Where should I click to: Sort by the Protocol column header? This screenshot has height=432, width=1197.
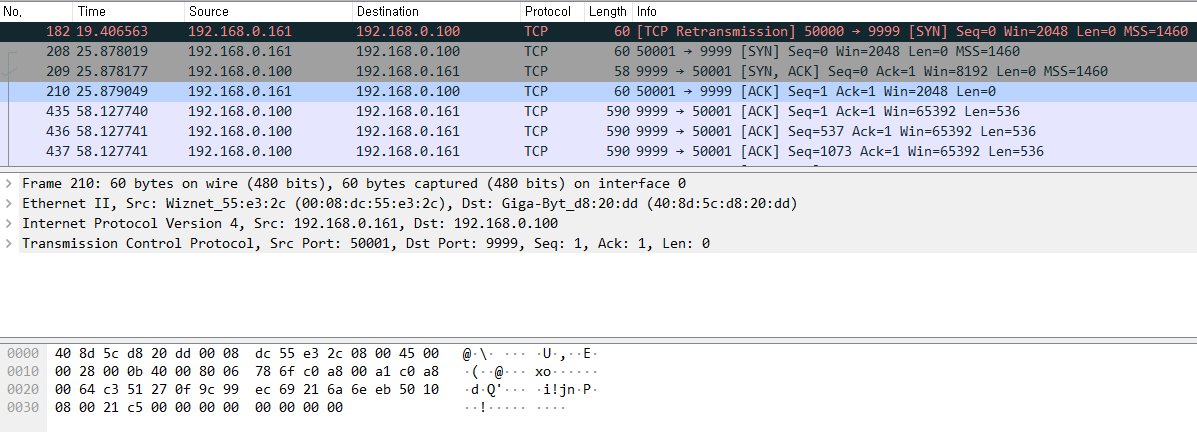553,11
